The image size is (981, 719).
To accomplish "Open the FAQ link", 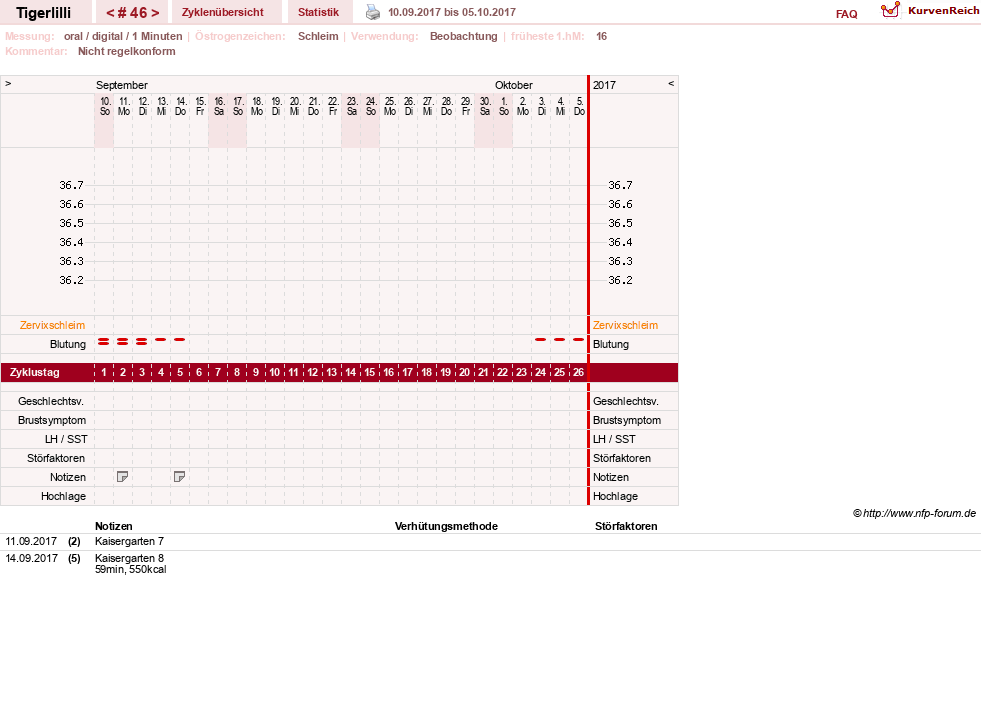I will point(846,14).
